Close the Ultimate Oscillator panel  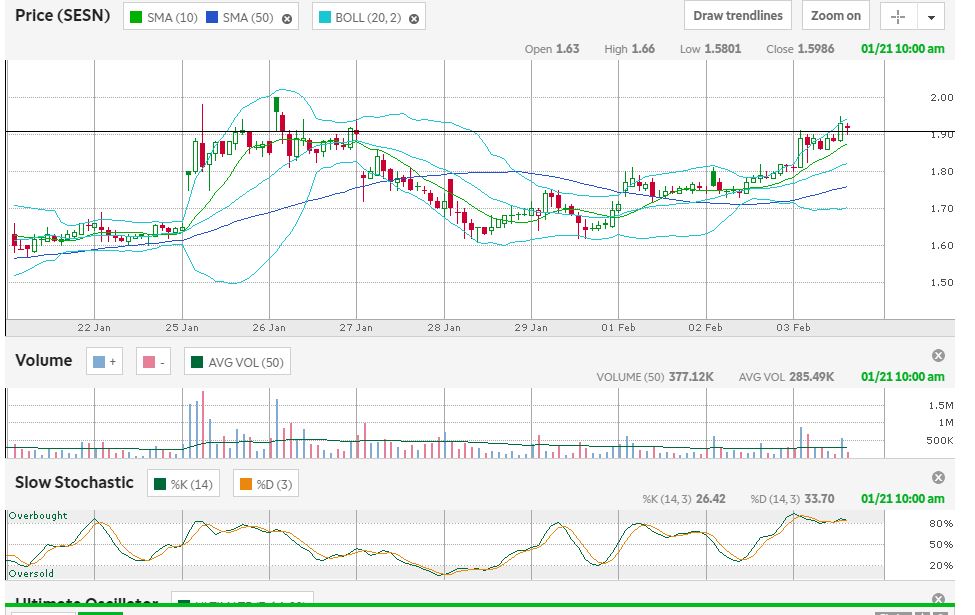[938, 599]
